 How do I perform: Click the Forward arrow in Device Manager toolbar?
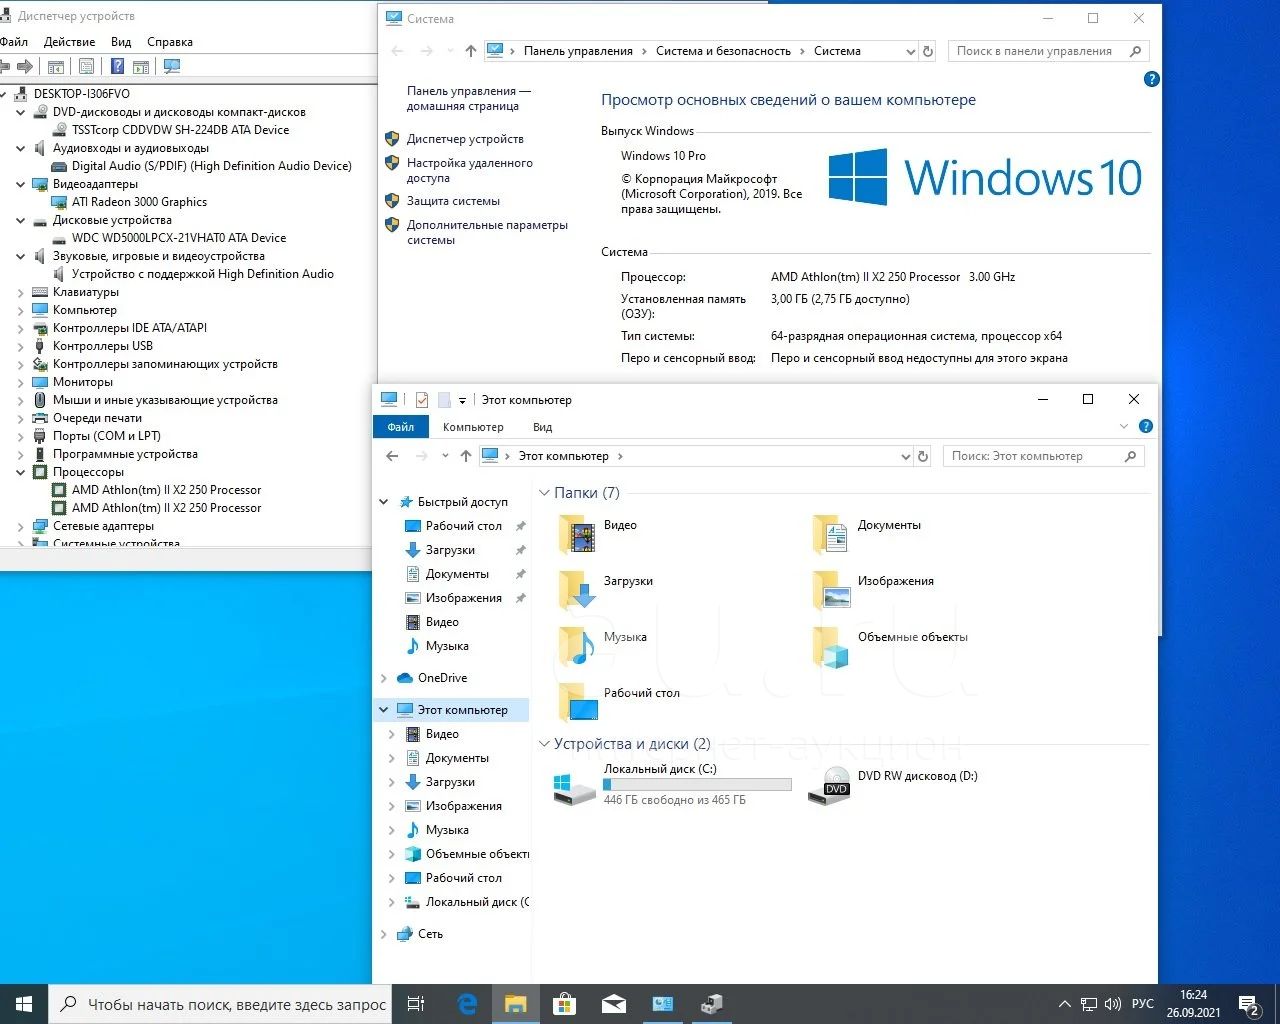coord(25,67)
